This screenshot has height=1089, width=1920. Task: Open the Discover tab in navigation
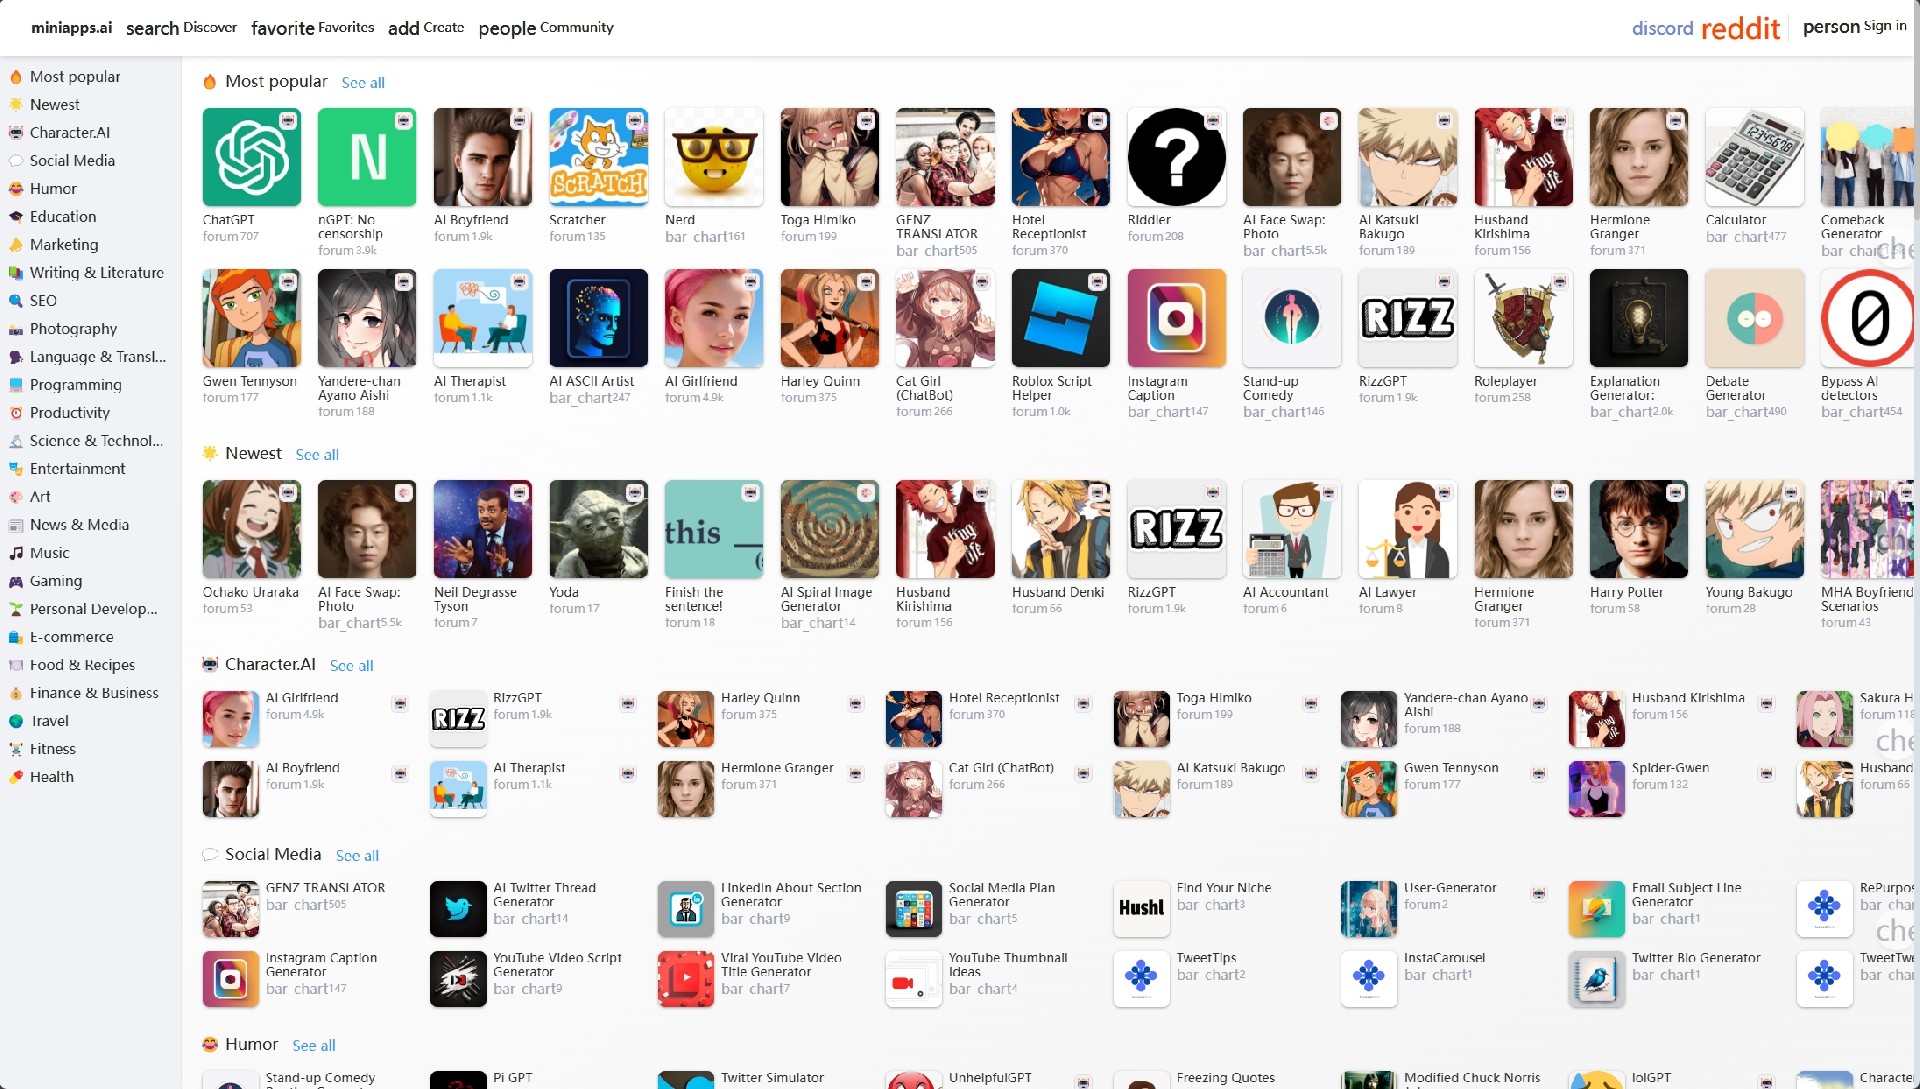181,28
